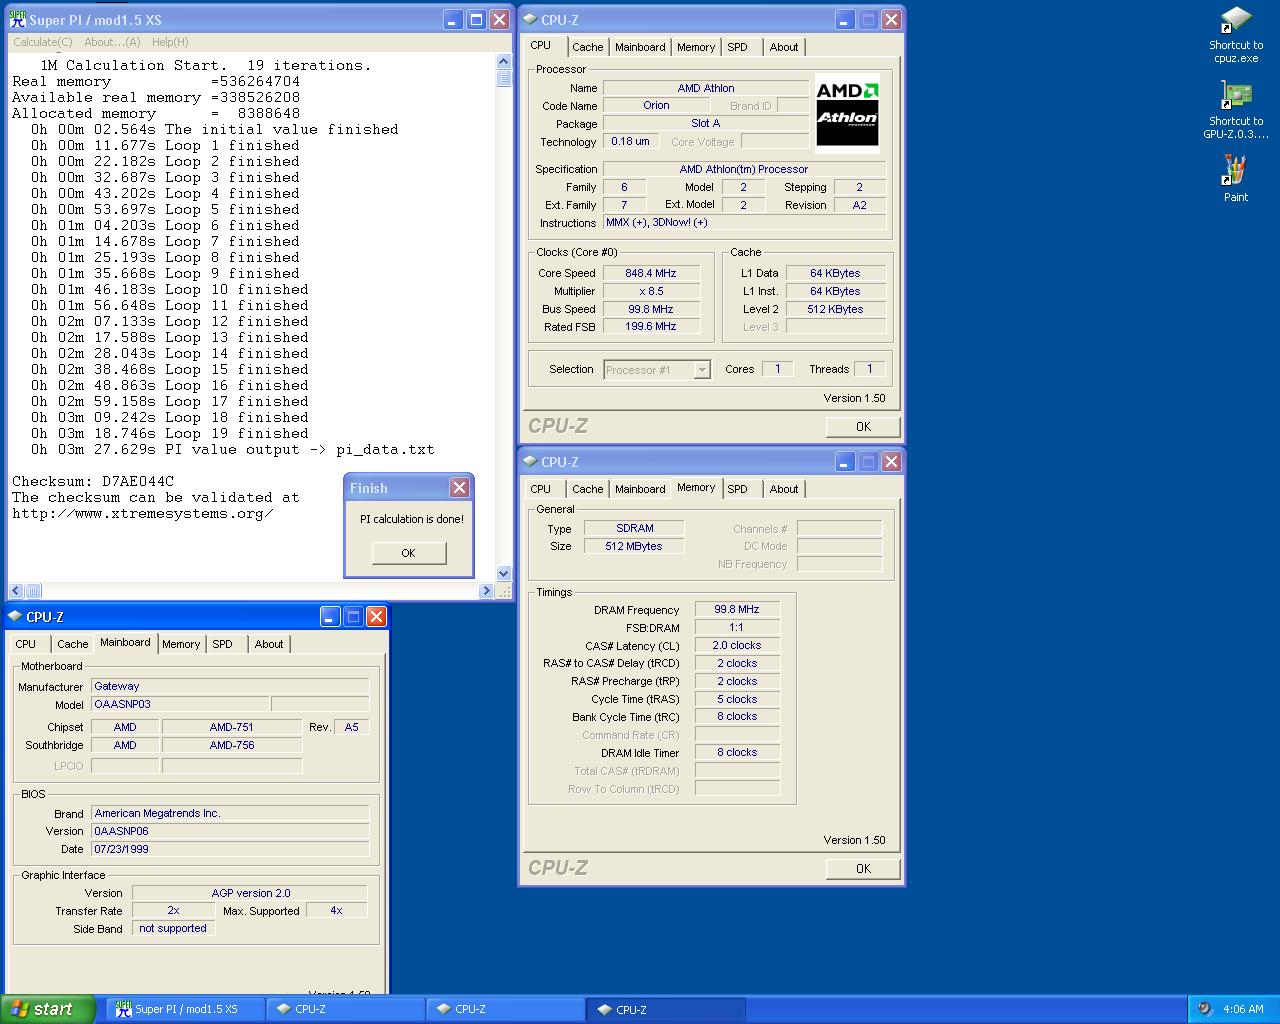Close the CPU-Z Memory window

tap(892, 461)
